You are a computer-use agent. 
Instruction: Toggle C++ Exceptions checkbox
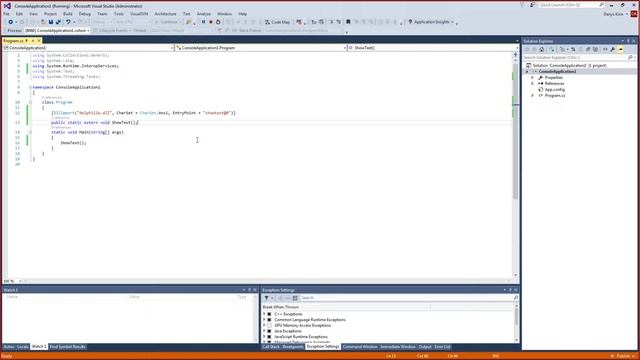(x=269, y=314)
